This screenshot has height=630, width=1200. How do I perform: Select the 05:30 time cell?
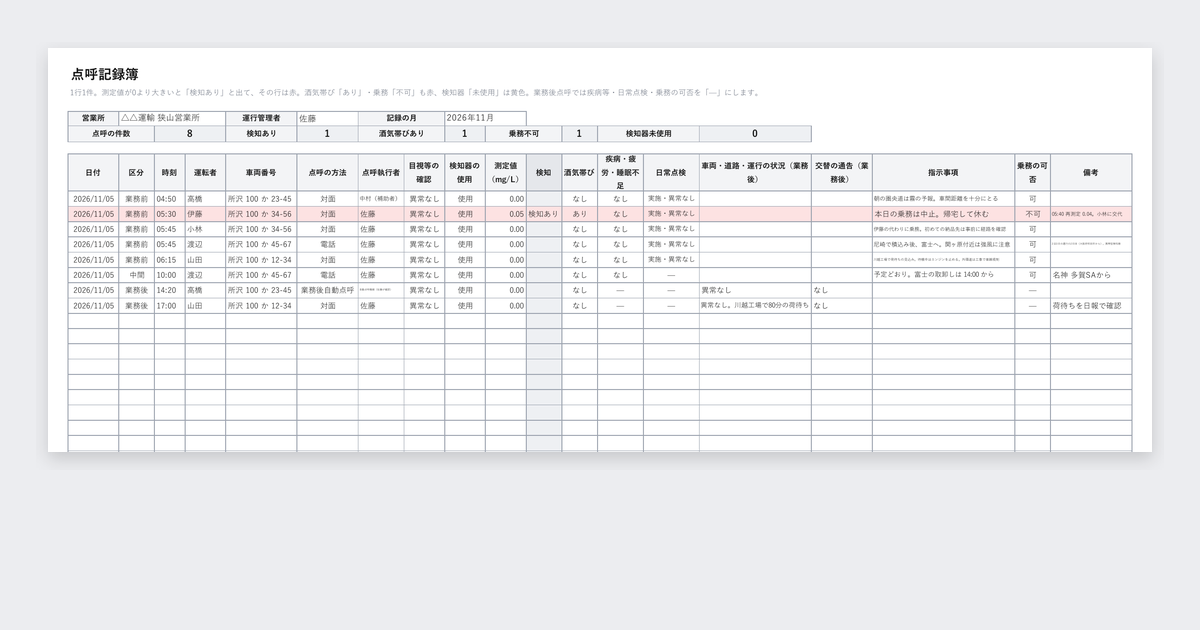coord(170,214)
